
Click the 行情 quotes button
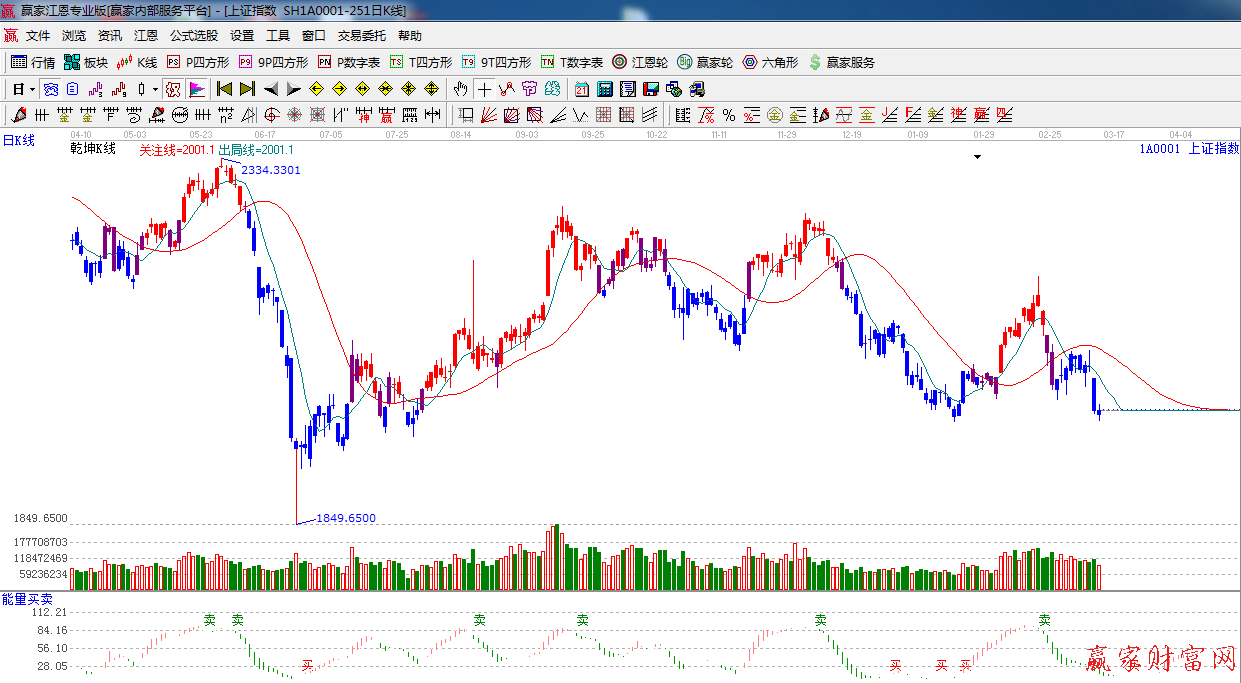point(33,62)
